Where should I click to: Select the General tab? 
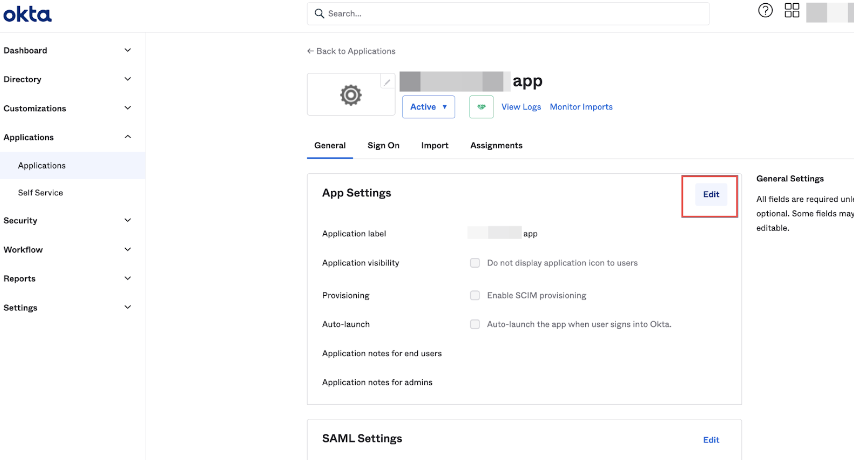tap(330, 145)
